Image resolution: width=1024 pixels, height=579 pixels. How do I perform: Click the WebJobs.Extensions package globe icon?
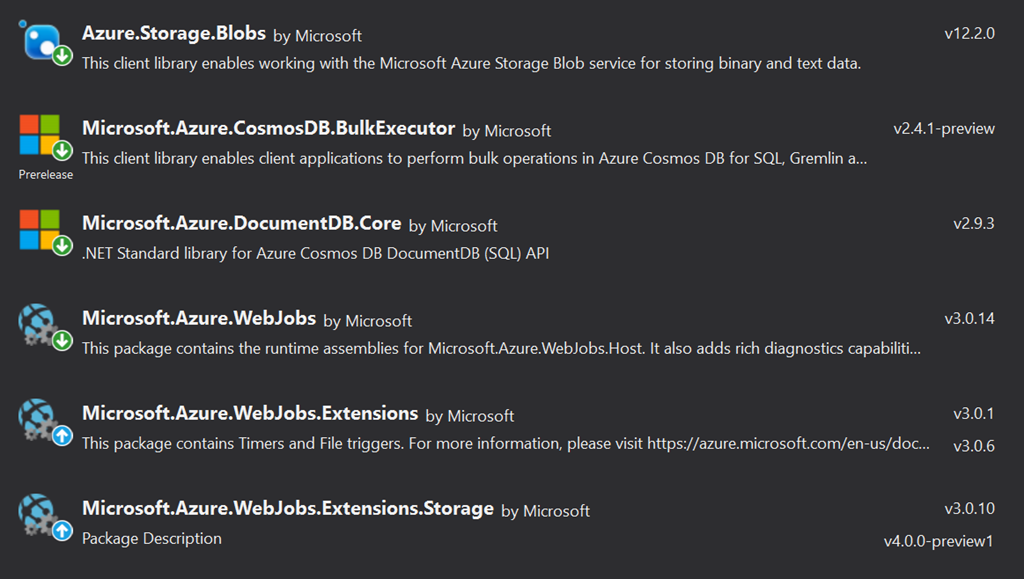tap(40, 419)
